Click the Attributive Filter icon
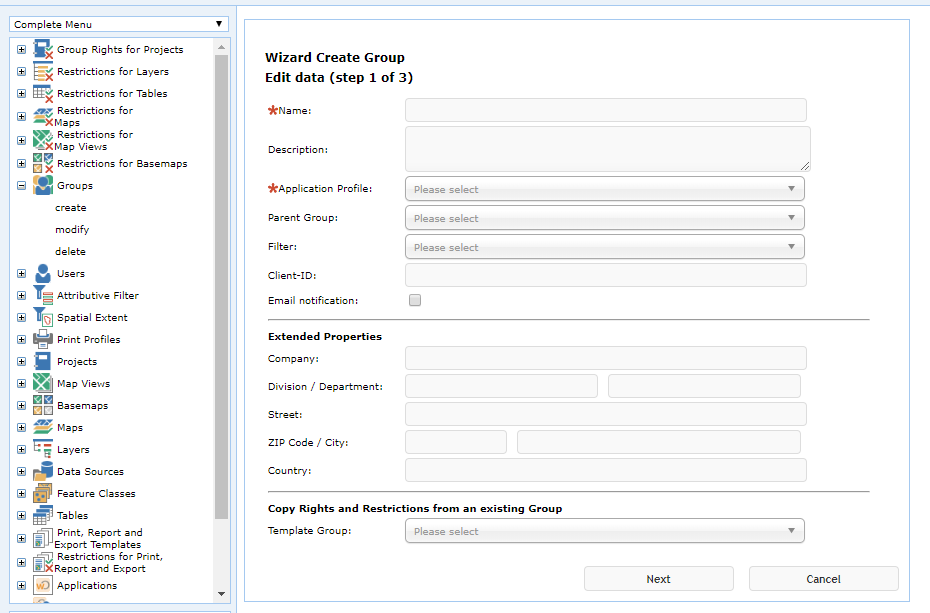Image resolution: width=930 pixels, height=613 pixels. 41,294
